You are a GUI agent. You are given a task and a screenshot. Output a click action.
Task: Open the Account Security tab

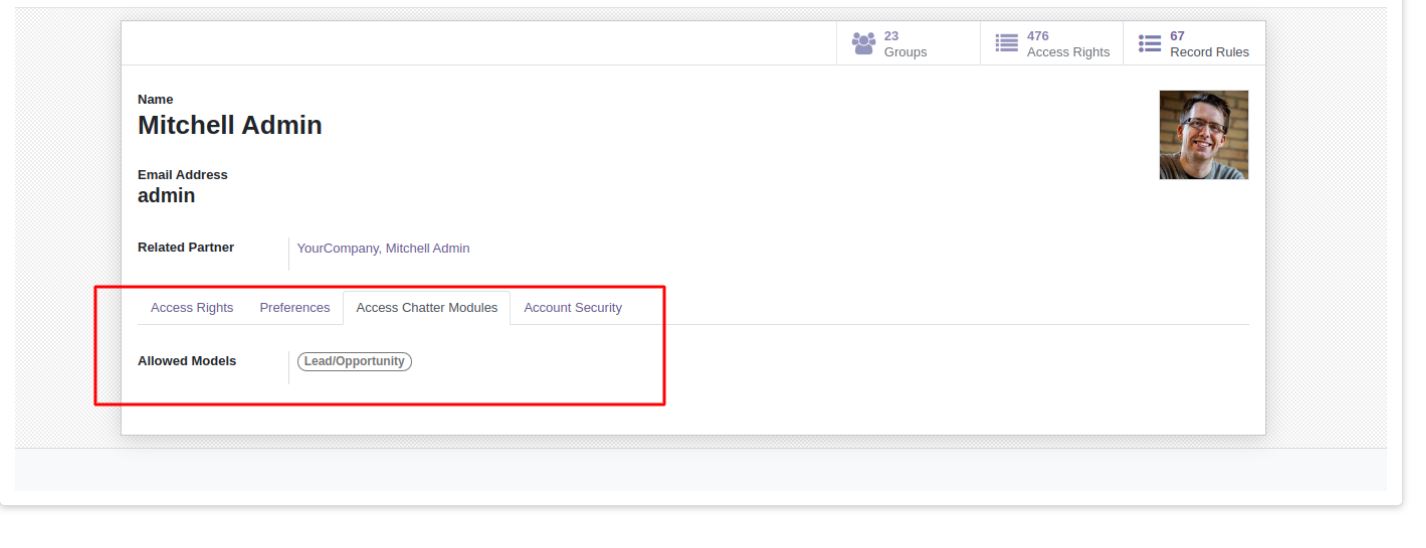coord(573,308)
